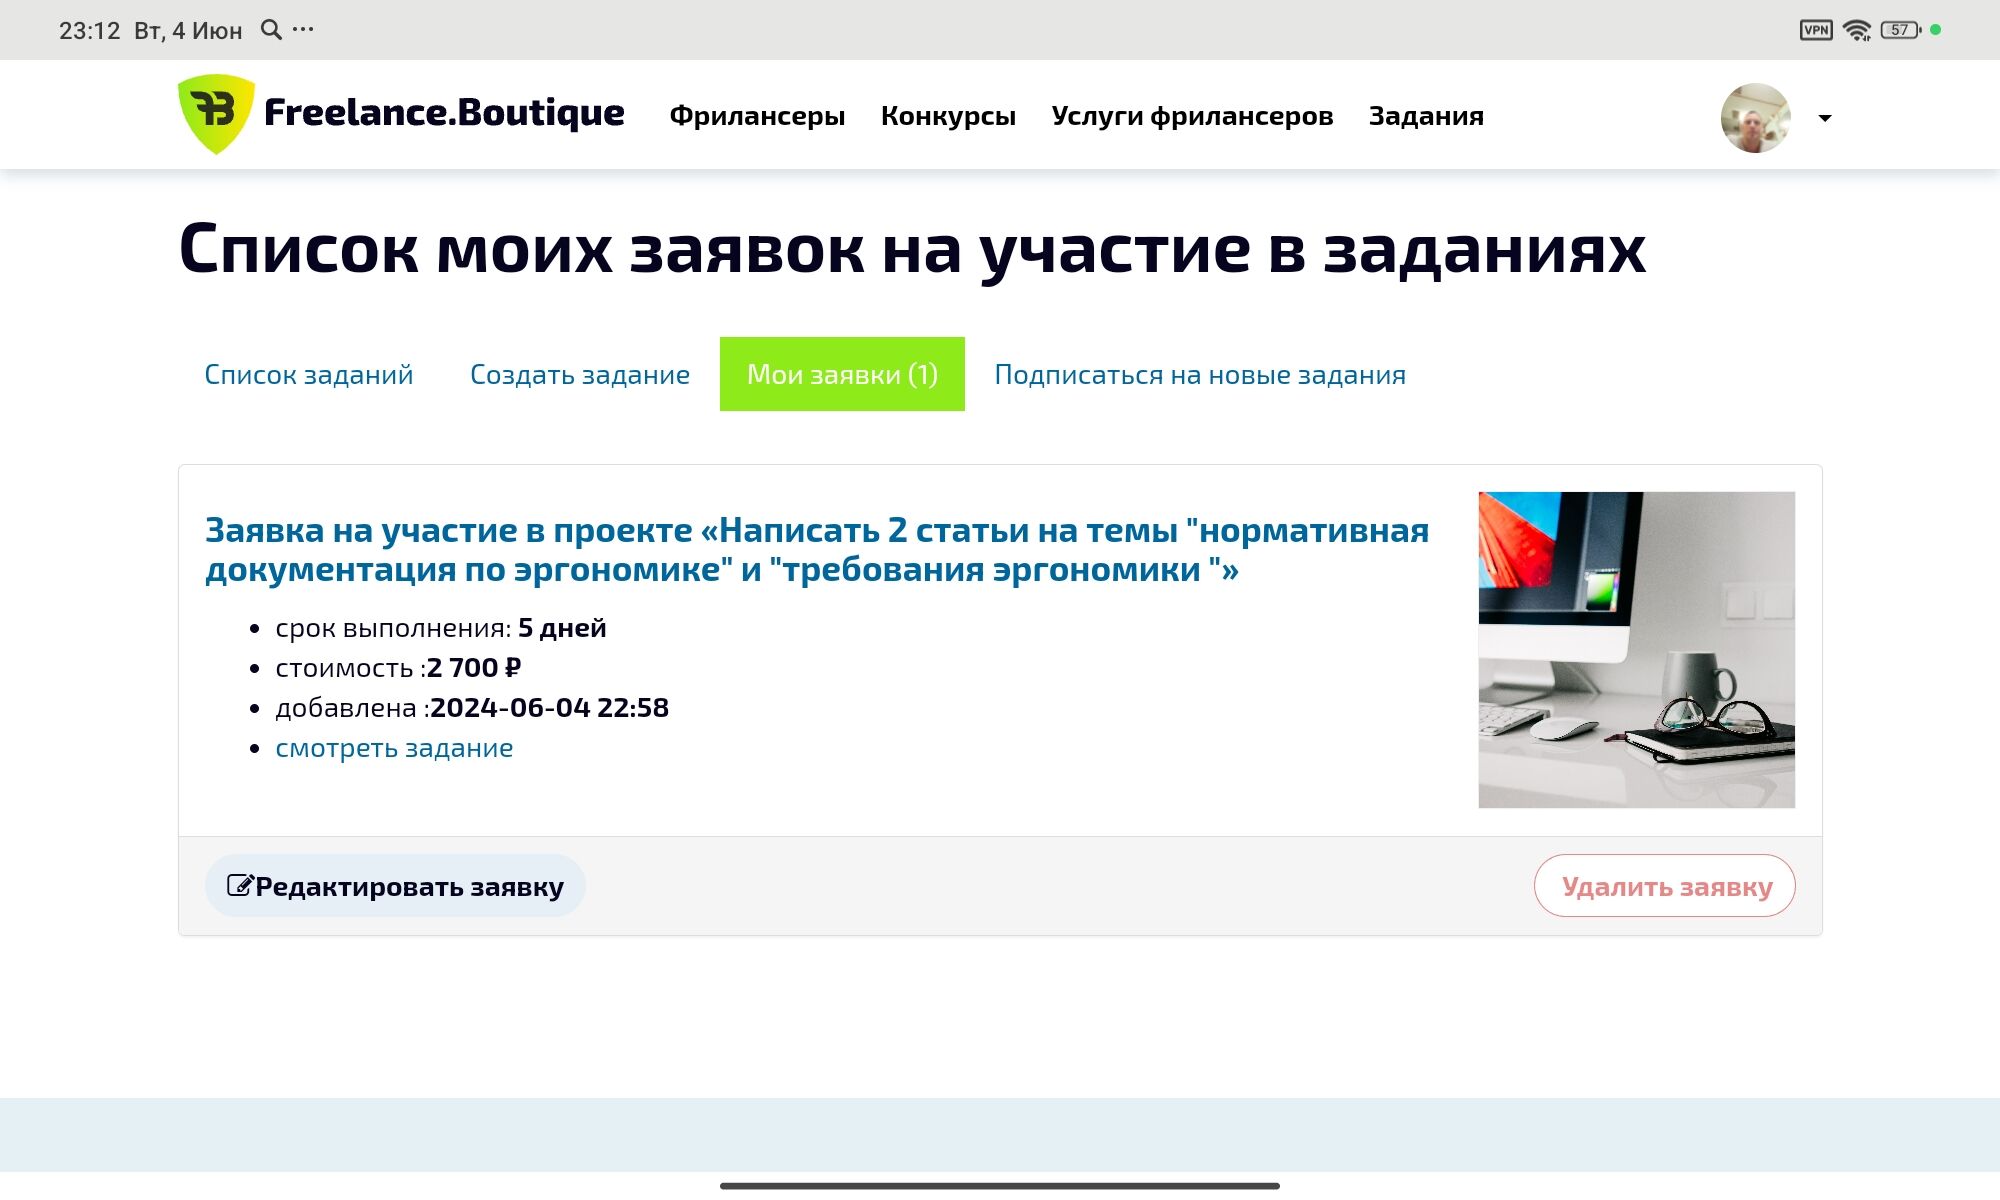Click the user avatar picture
Viewport: 2000px width, 1200px height.
coord(1756,117)
